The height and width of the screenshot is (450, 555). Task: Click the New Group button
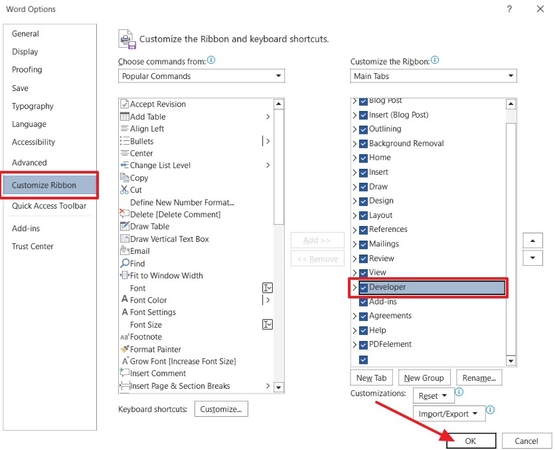click(424, 378)
